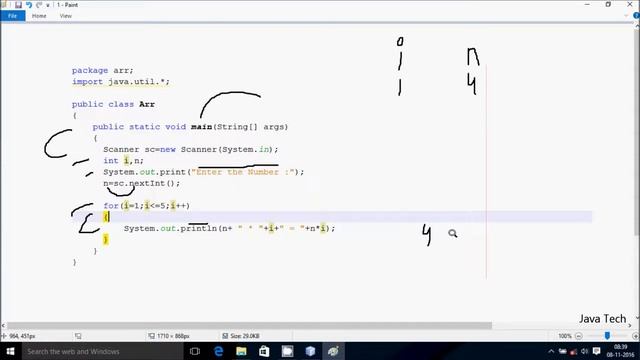Click the active Paint taskbar icon
This screenshot has height=360, width=640.
coord(333,351)
